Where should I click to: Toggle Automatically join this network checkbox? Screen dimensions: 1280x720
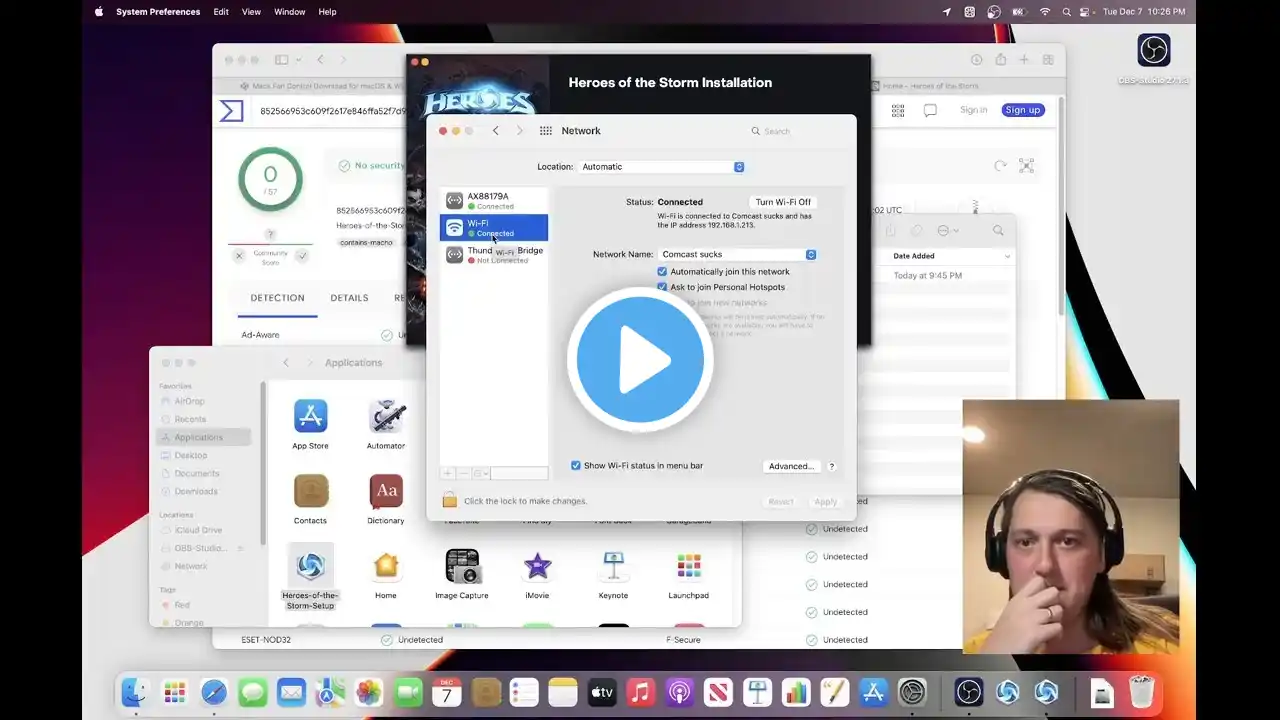click(662, 272)
